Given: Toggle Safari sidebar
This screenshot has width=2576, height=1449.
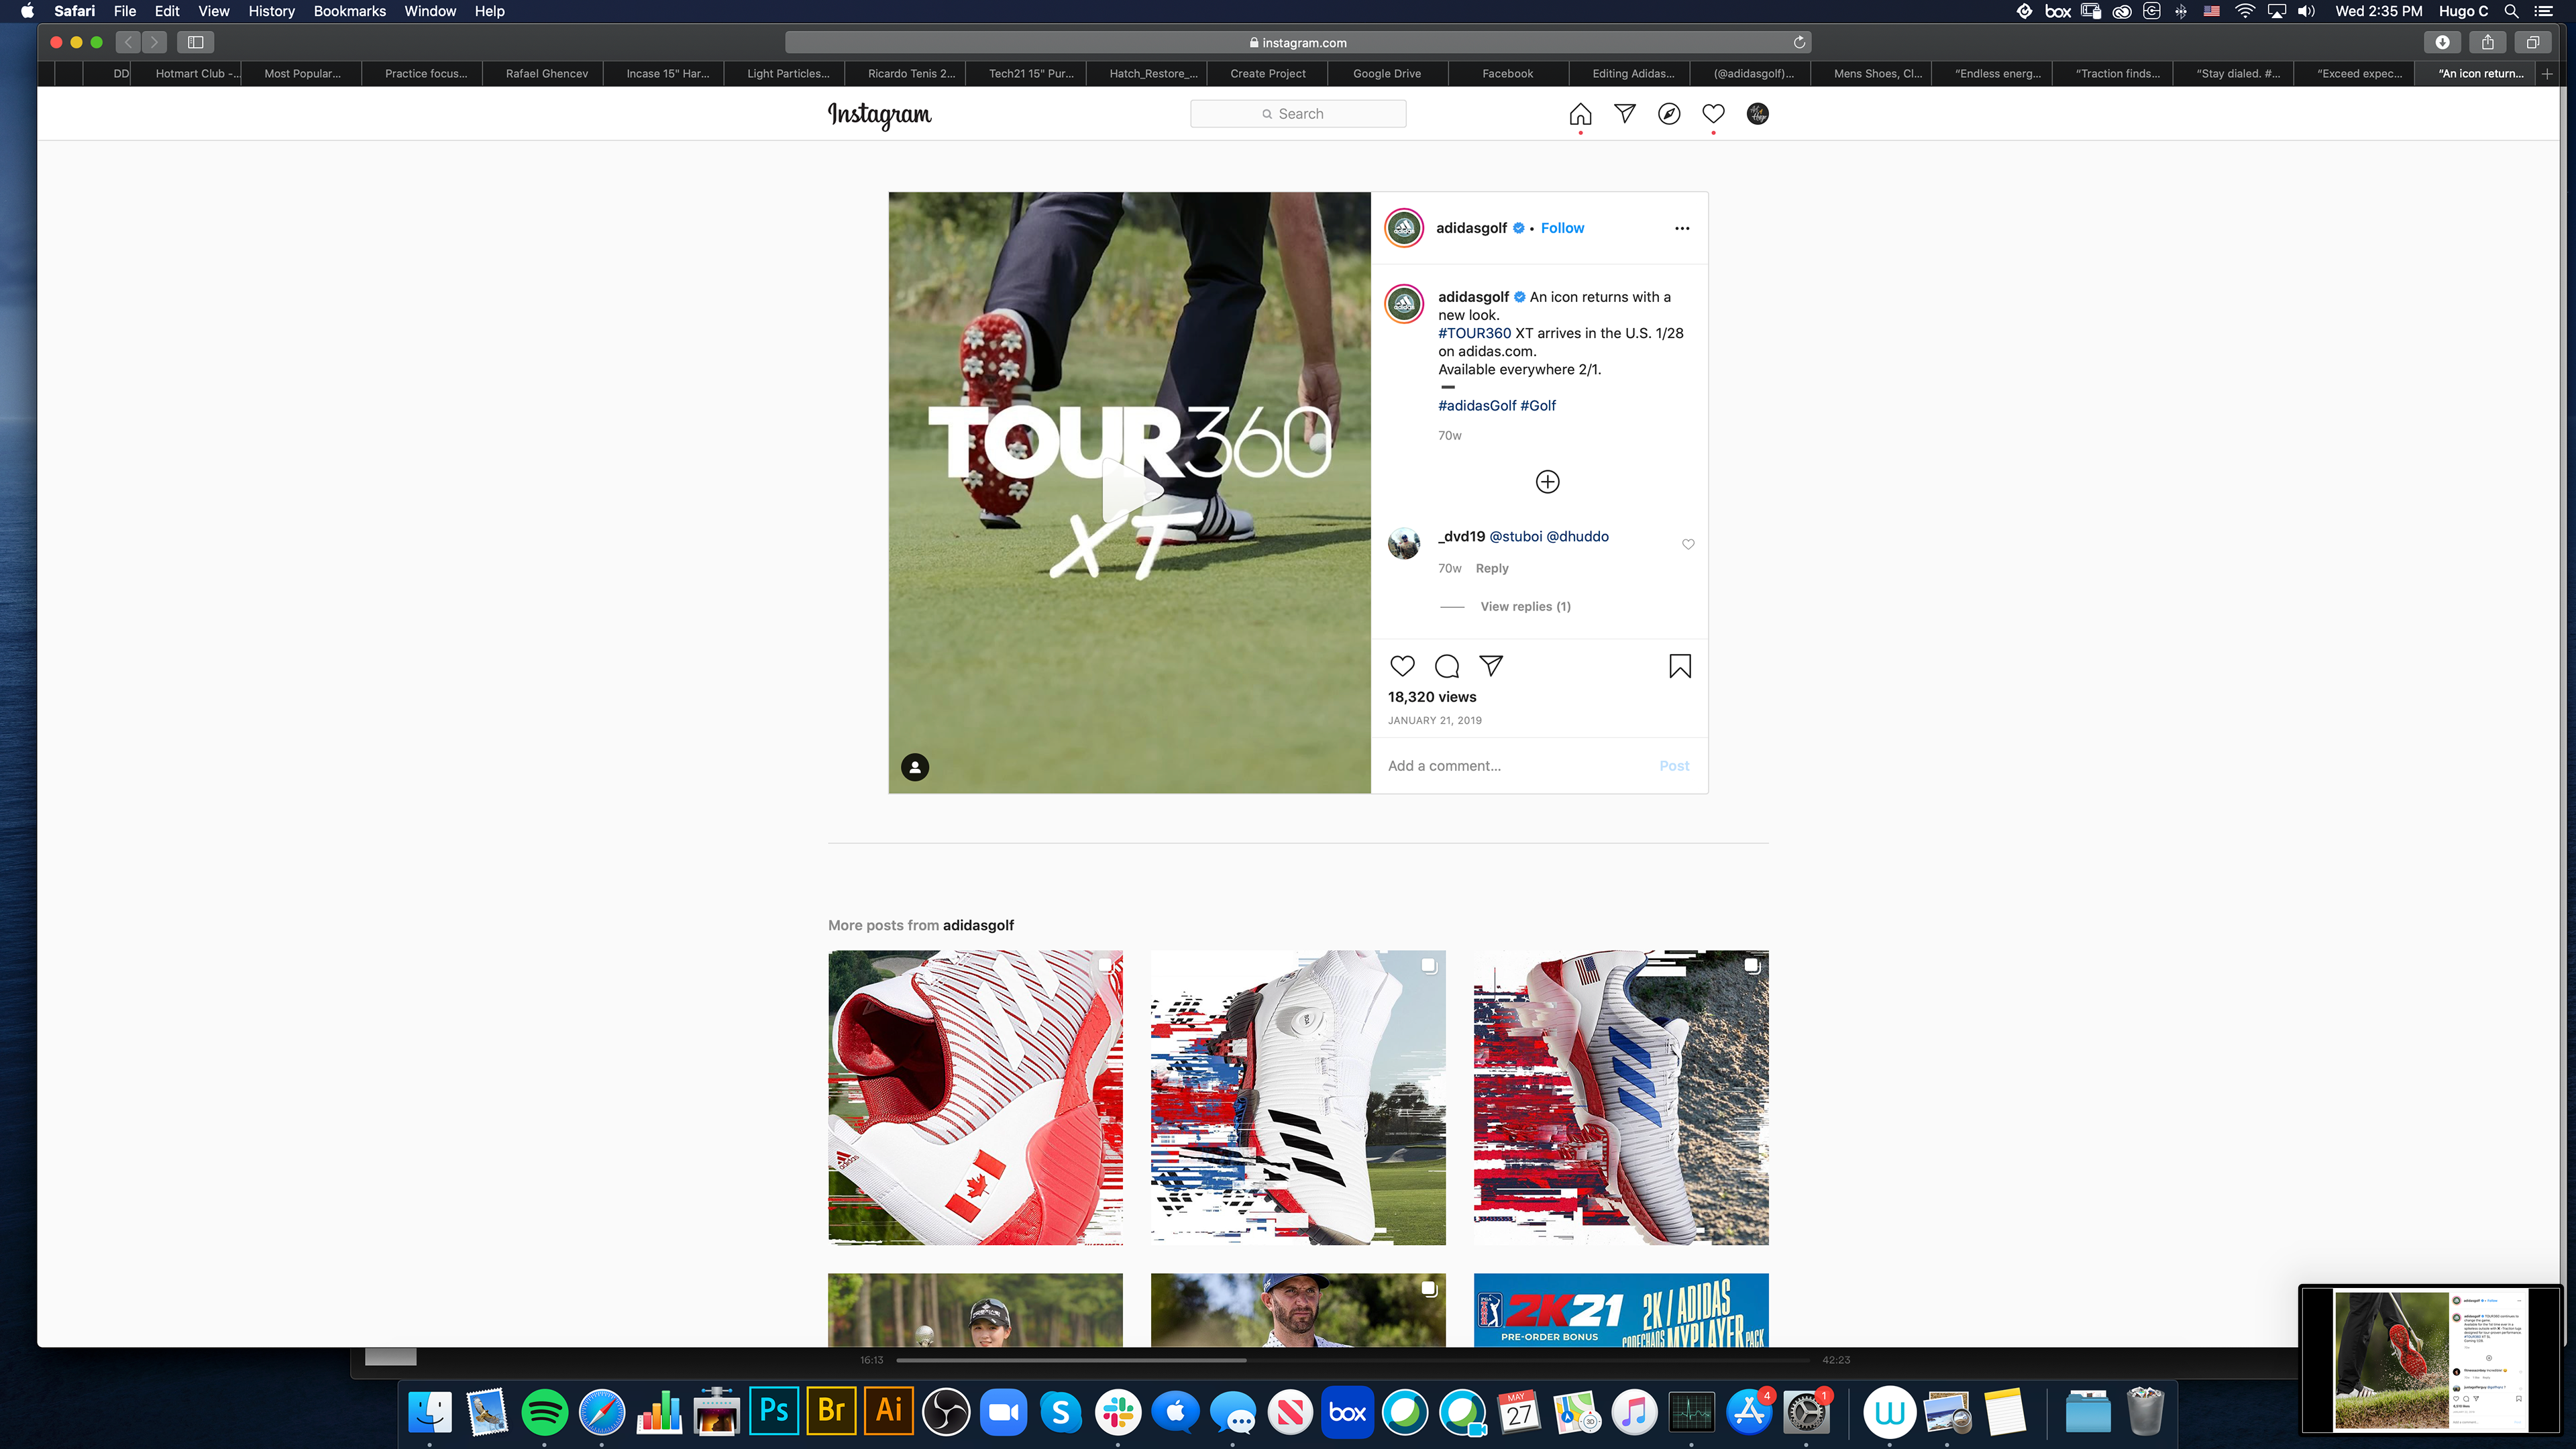Looking at the screenshot, I should pyautogui.click(x=195, y=42).
